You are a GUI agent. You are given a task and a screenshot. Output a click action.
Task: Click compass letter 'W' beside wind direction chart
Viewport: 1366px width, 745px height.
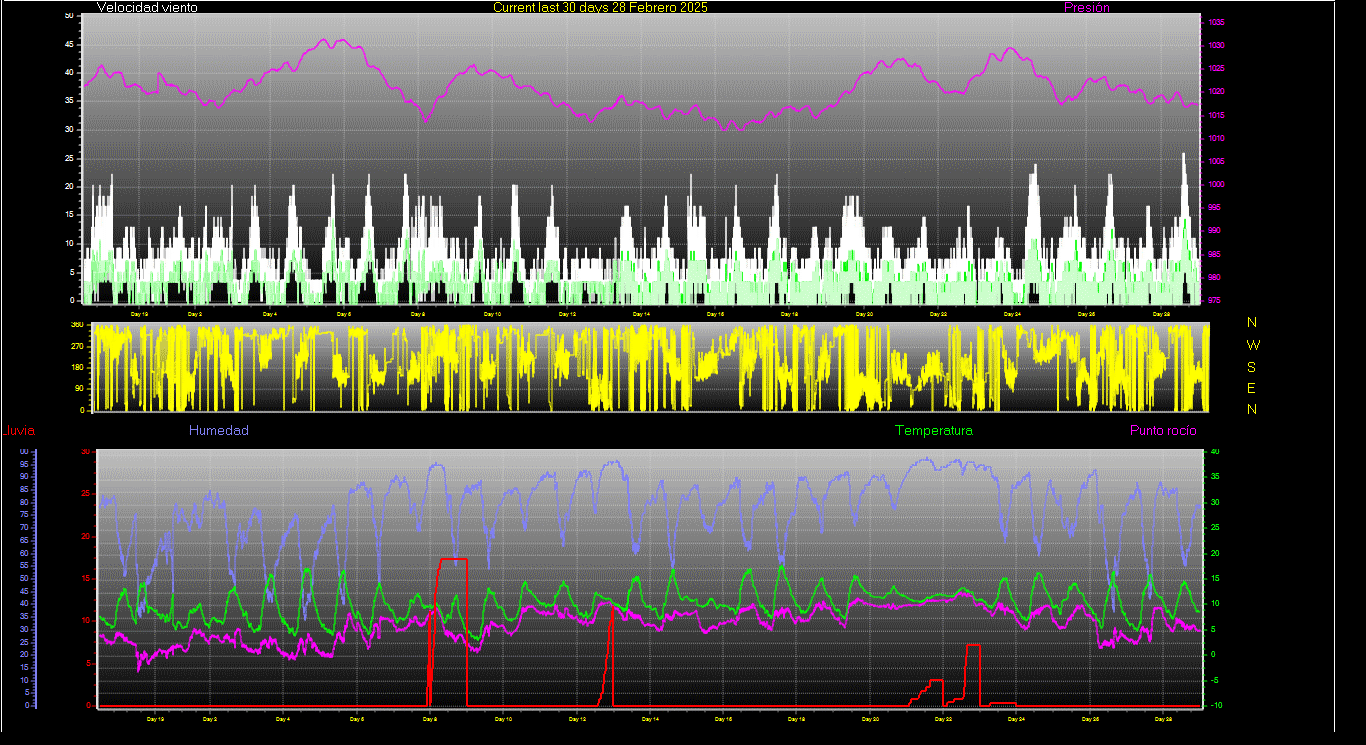pos(1252,344)
